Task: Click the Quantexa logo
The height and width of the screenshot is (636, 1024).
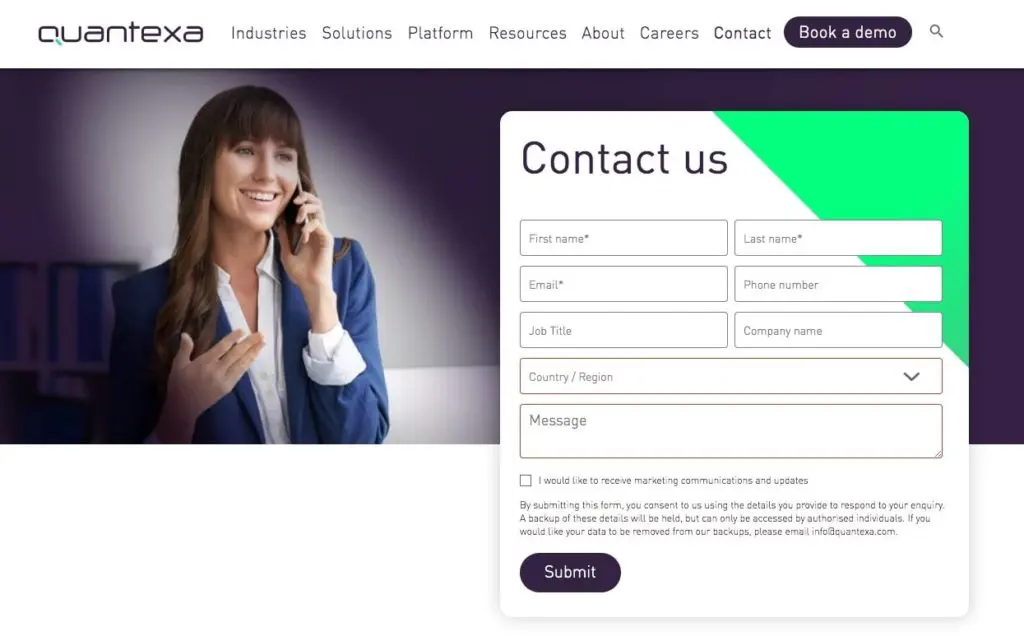Action: click(x=121, y=33)
